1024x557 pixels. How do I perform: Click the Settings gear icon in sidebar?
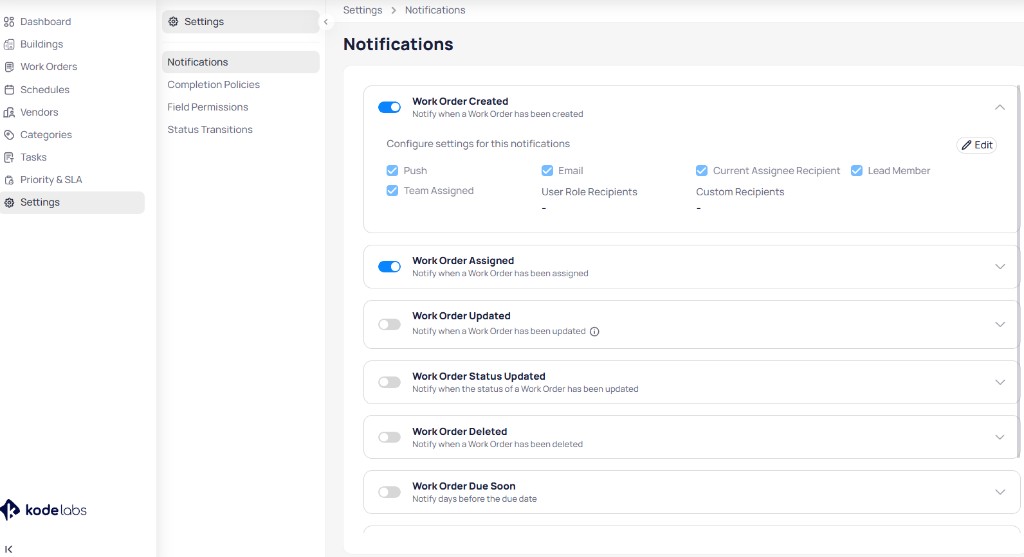[8, 202]
